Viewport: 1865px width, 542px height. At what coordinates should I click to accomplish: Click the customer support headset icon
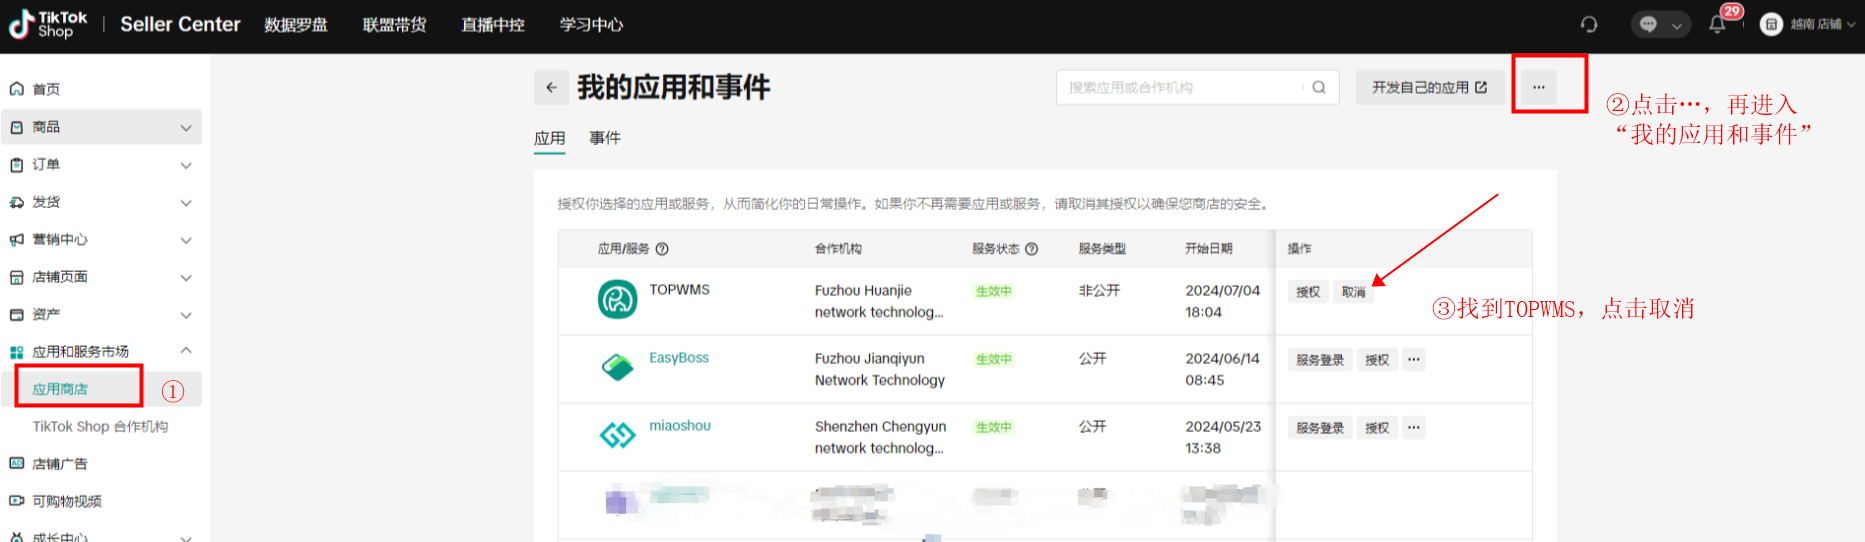point(1589,24)
